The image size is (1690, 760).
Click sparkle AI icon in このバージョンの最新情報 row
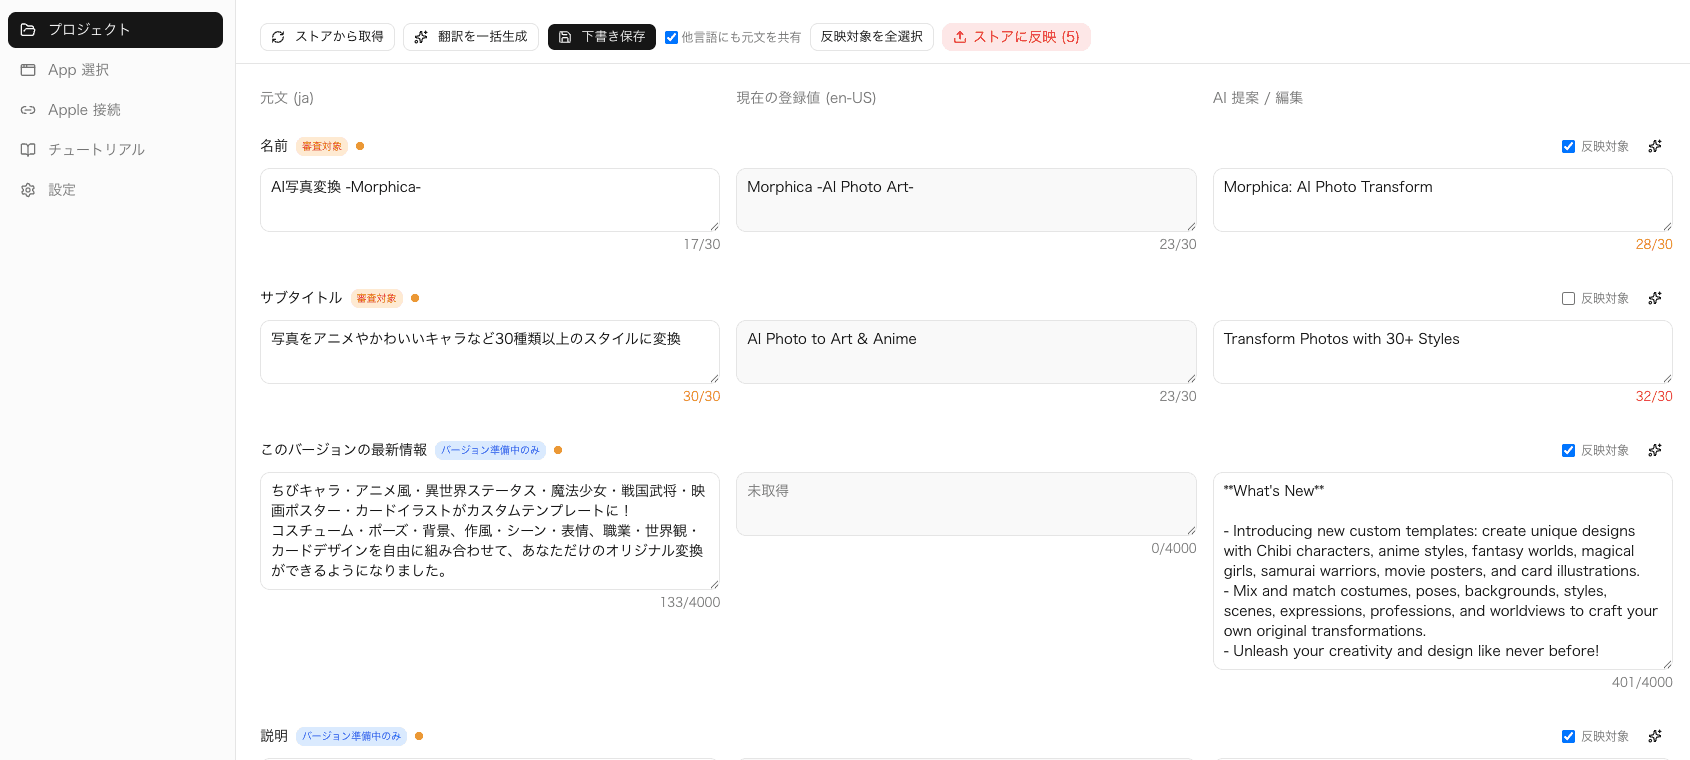tap(1655, 450)
